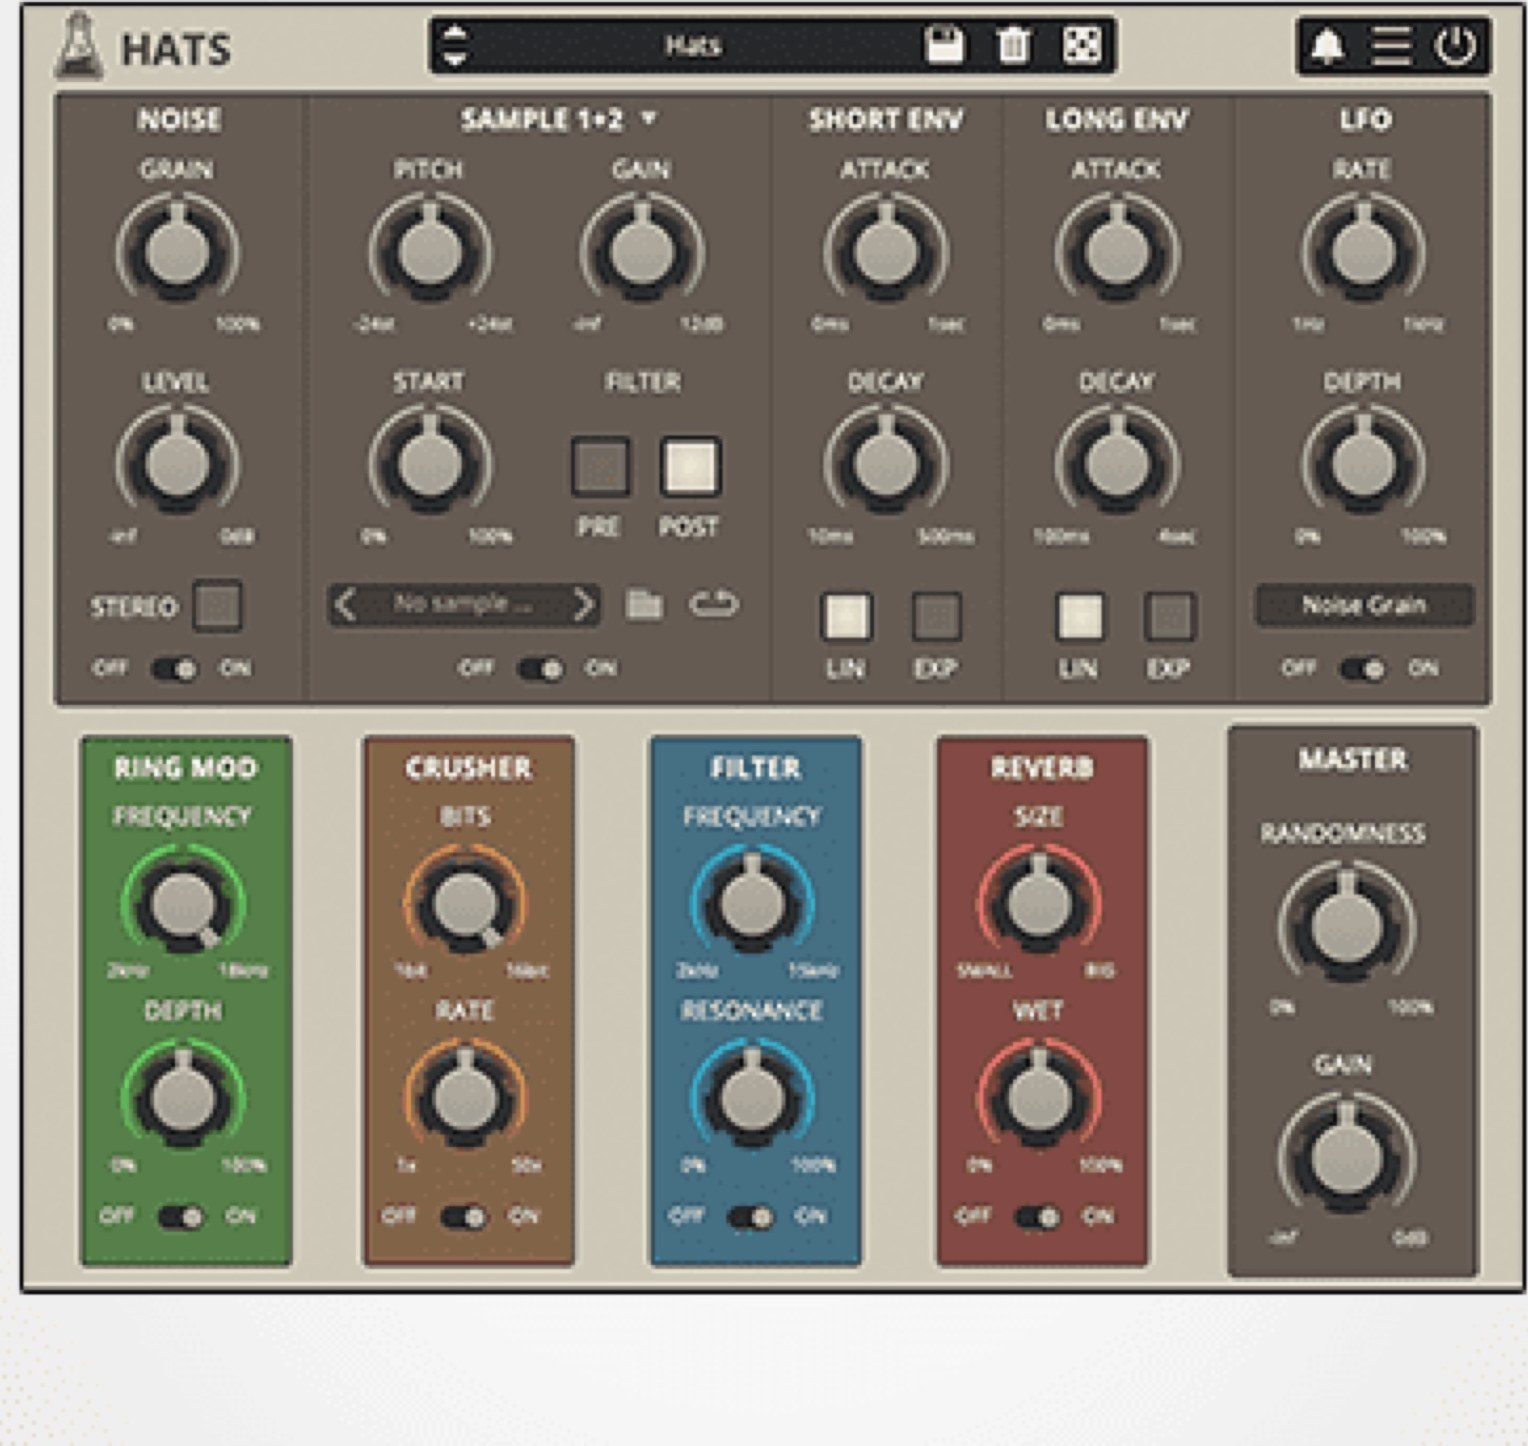Toggle the Reverb on/off switch
This screenshot has width=1528, height=1446.
[x=1037, y=1217]
